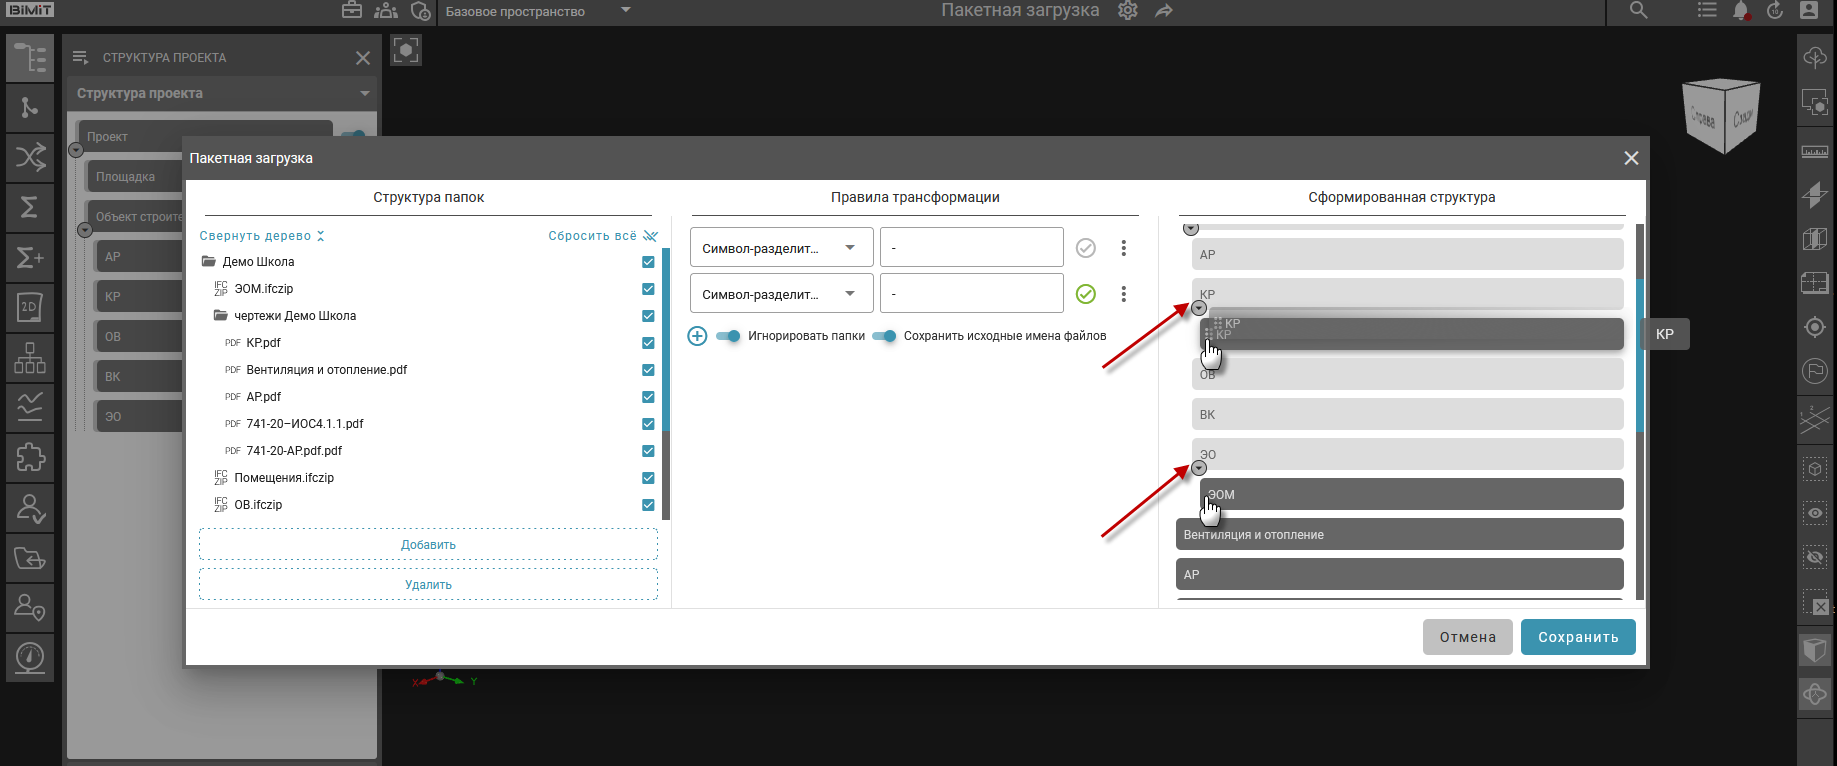Click the puzzle piece plugins icon
Image resolution: width=1837 pixels, height=766 pixels.
coord(29,457)
